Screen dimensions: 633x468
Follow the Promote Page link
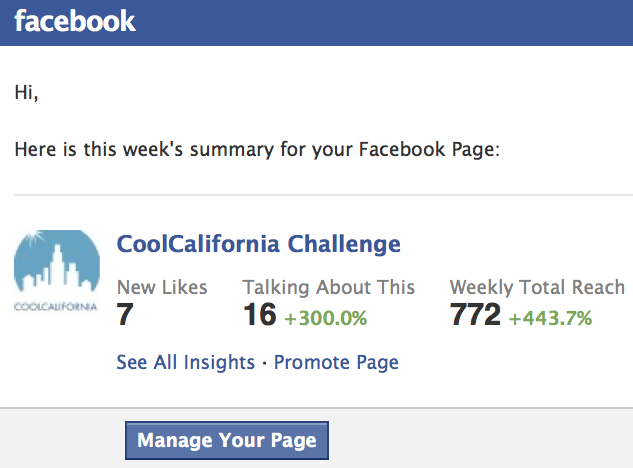[x=336, y=362]
